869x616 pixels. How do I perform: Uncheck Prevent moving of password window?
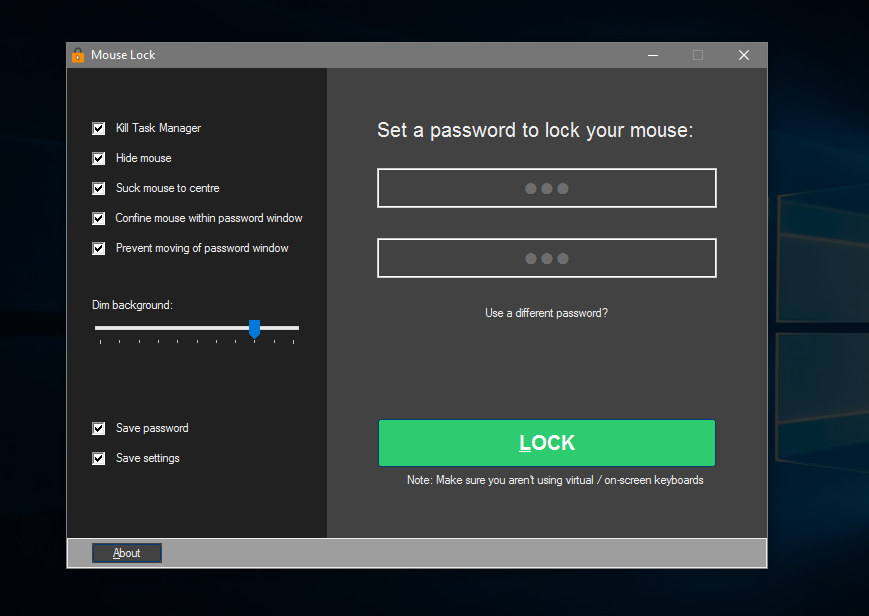(x=98, y=248)
